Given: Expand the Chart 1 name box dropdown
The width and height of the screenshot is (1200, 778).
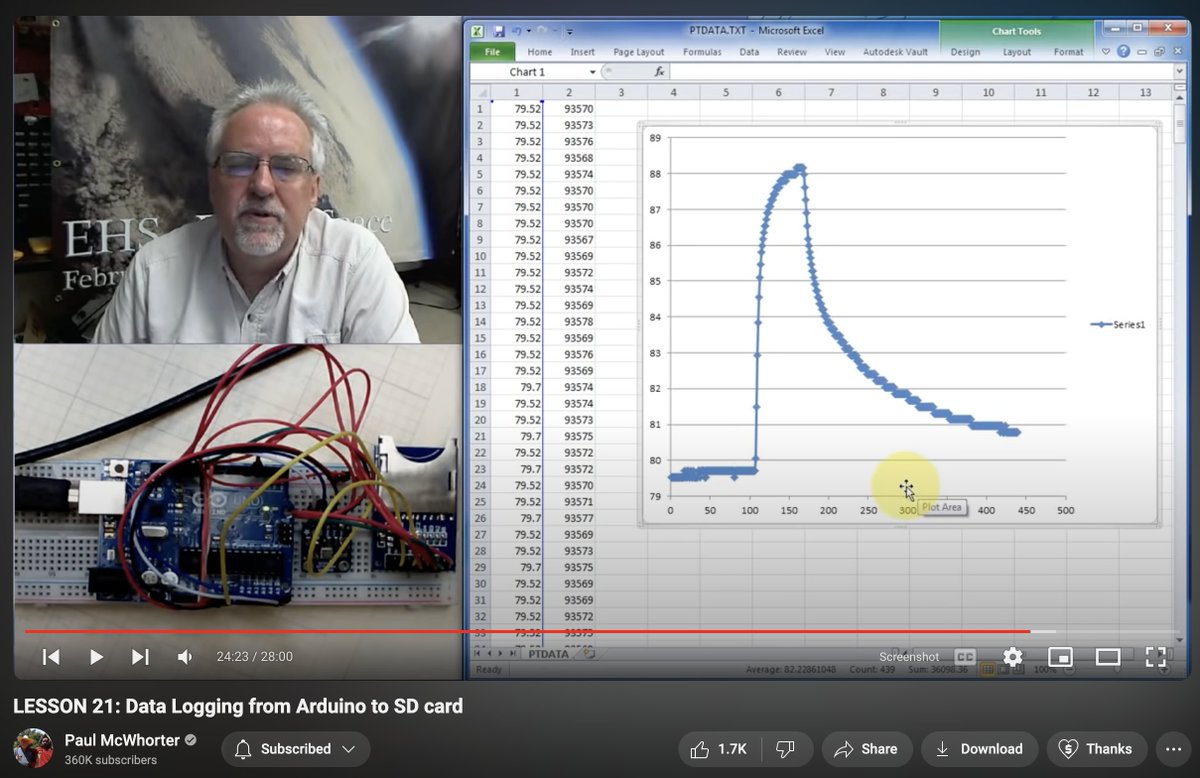Looking at the screenshot, I should click(x=592, y=72).
